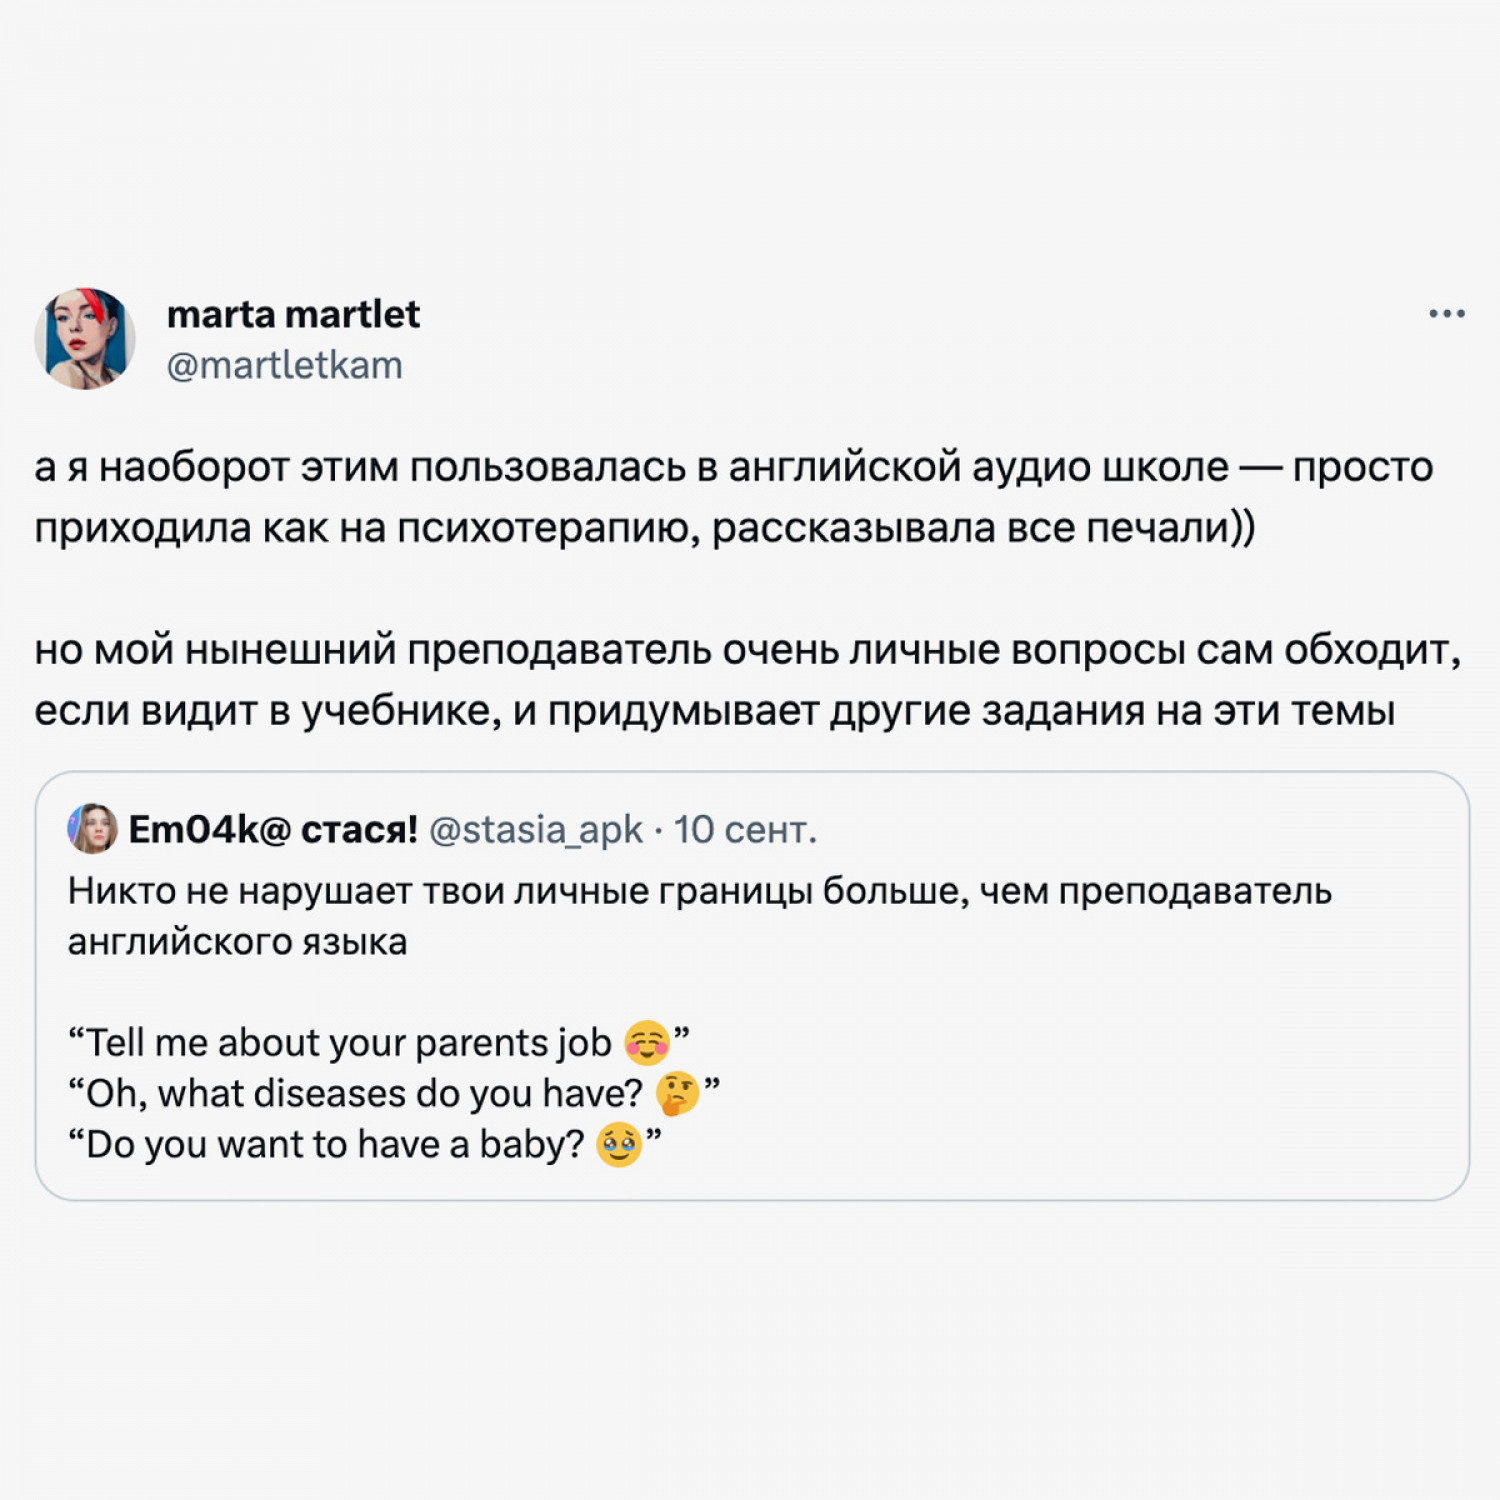
Task: Click the paragraph starting 'а я наоборот этим'
Action: (734, 498)
